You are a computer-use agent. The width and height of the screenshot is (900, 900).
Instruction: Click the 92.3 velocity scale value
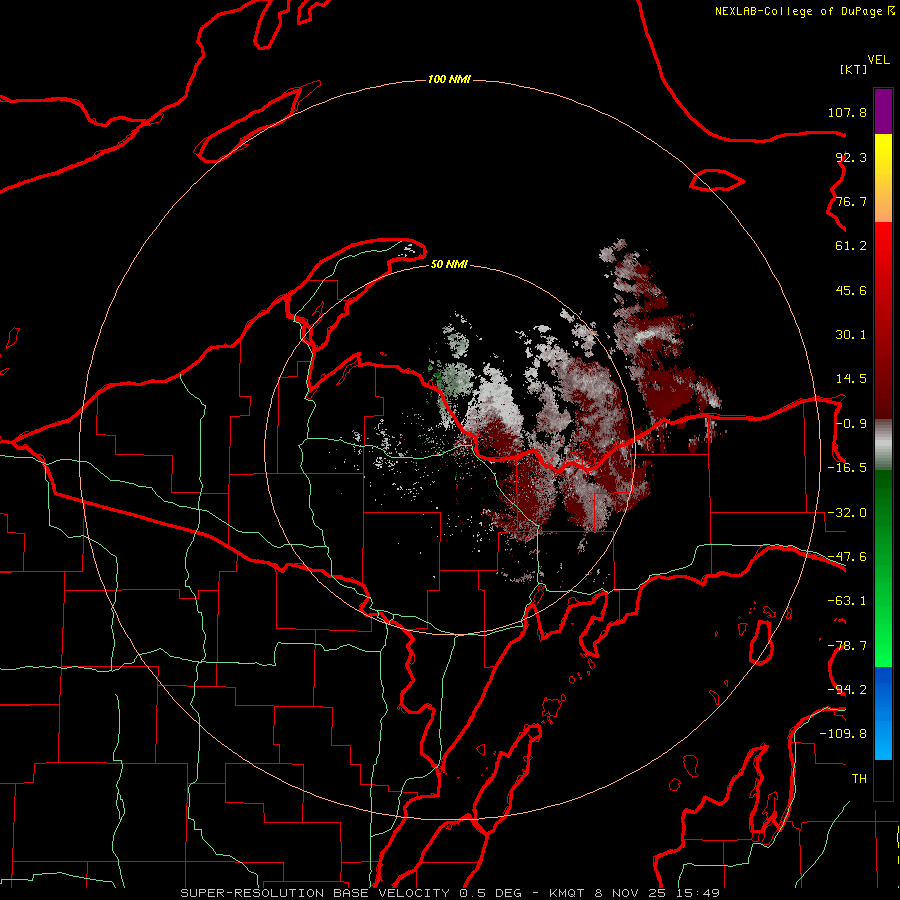coord(851,157)
